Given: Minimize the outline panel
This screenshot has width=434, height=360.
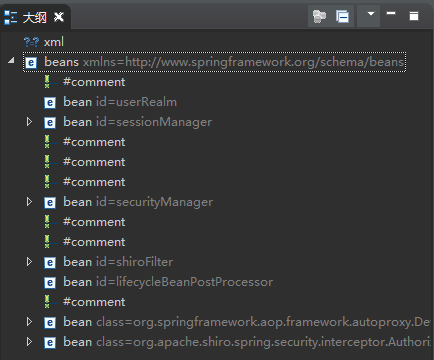Looking at the screenshot, I should (391, 13).
